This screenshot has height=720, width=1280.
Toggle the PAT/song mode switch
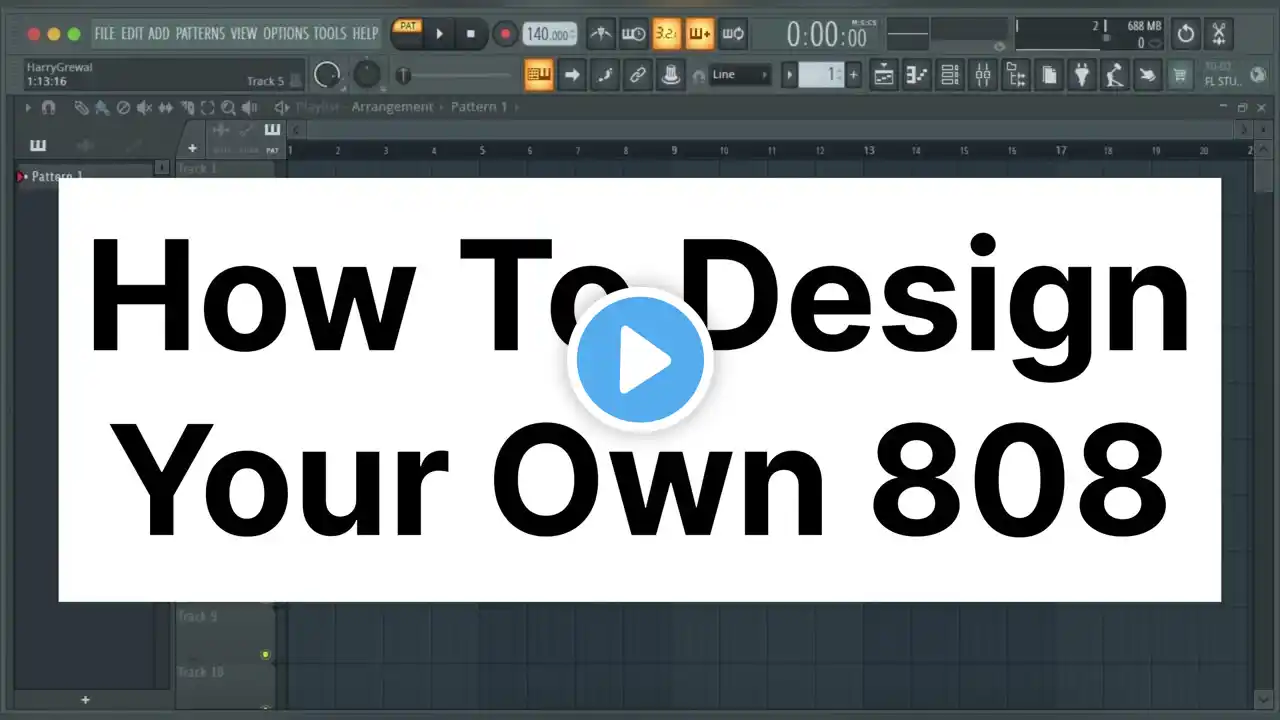[406, 33]
